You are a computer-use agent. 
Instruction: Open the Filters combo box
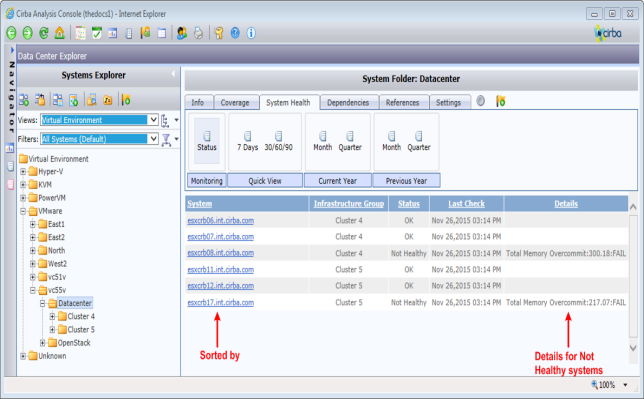tap(99, 139)
